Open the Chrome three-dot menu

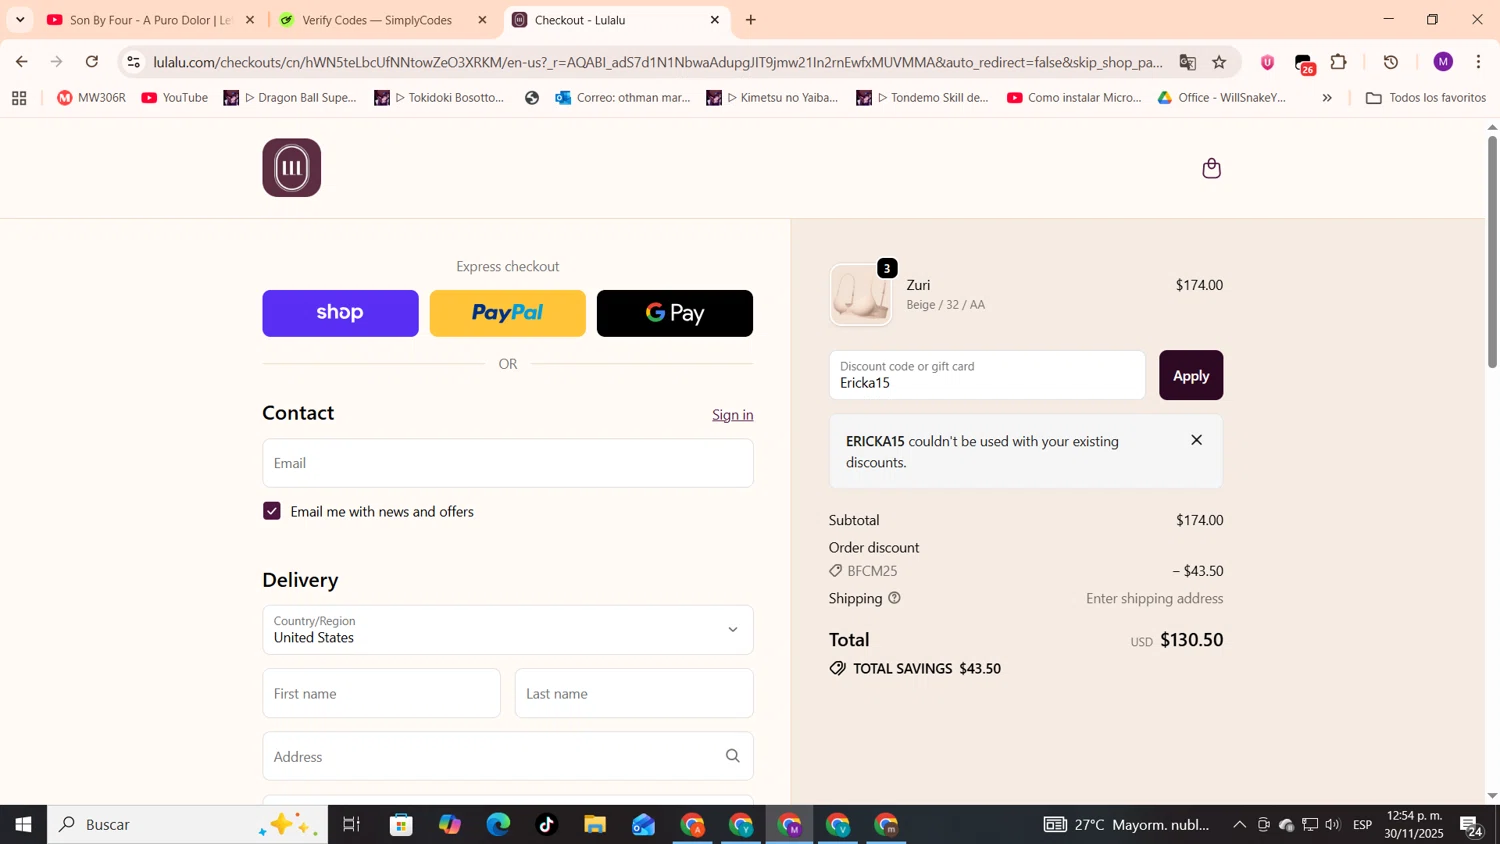pos(1478,62)
